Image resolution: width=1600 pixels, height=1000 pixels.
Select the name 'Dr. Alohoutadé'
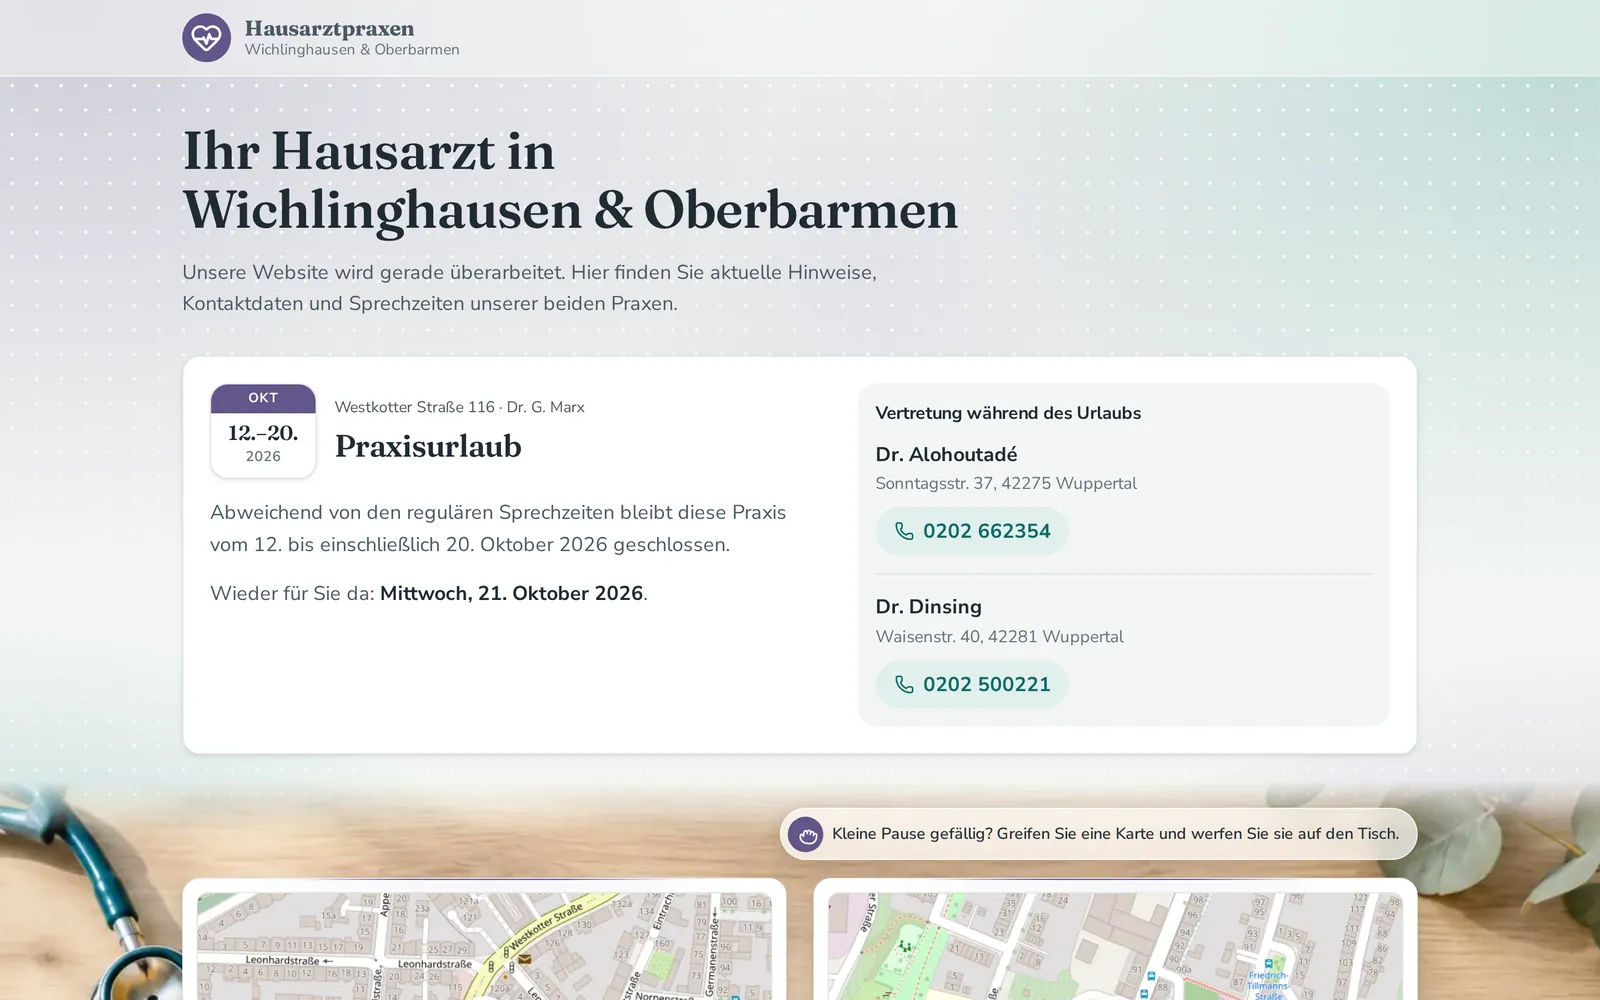coord(946,454)
